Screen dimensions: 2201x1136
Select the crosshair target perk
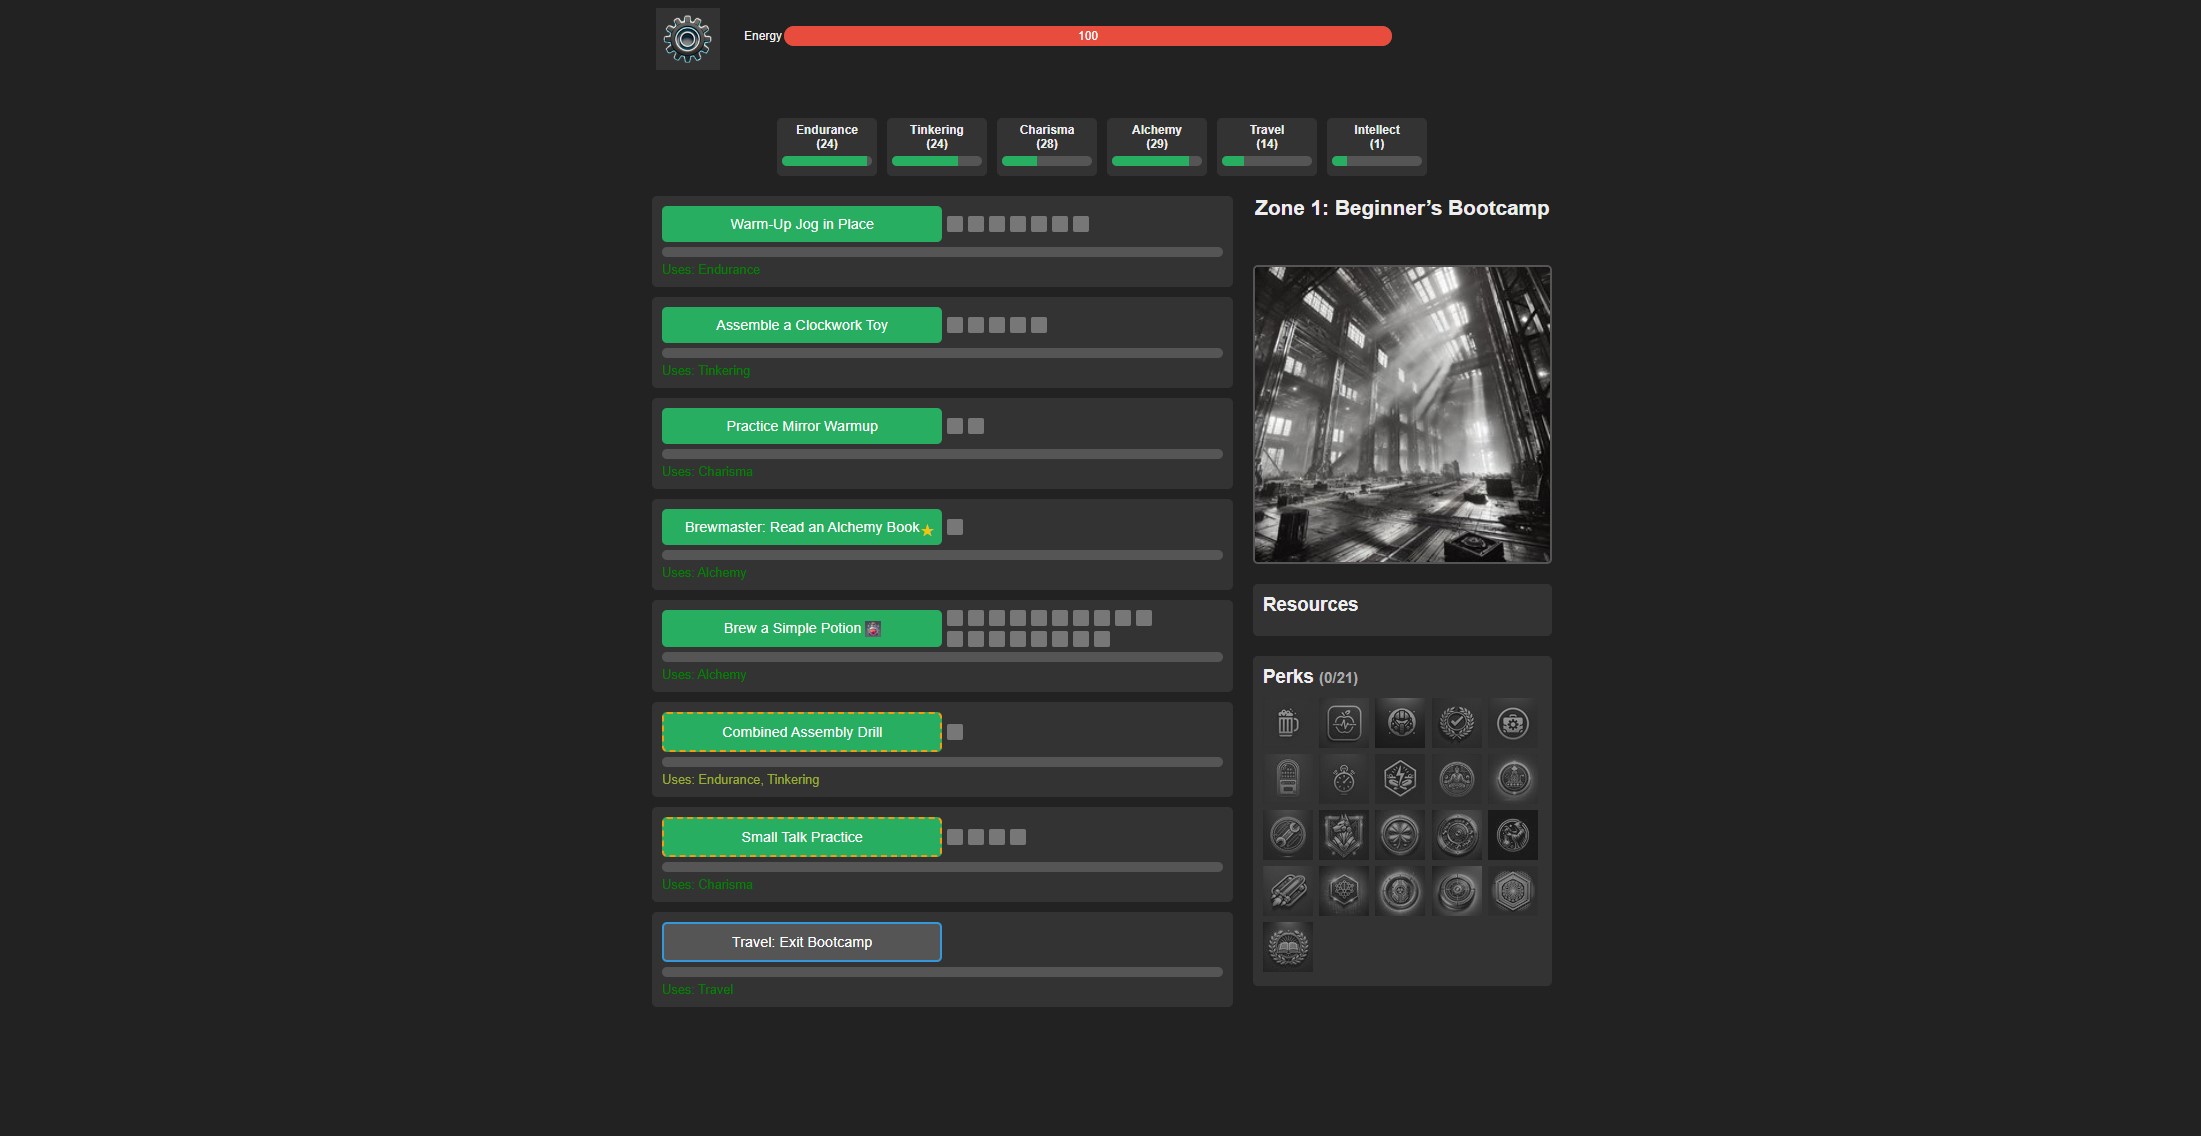pos(1456,891)
